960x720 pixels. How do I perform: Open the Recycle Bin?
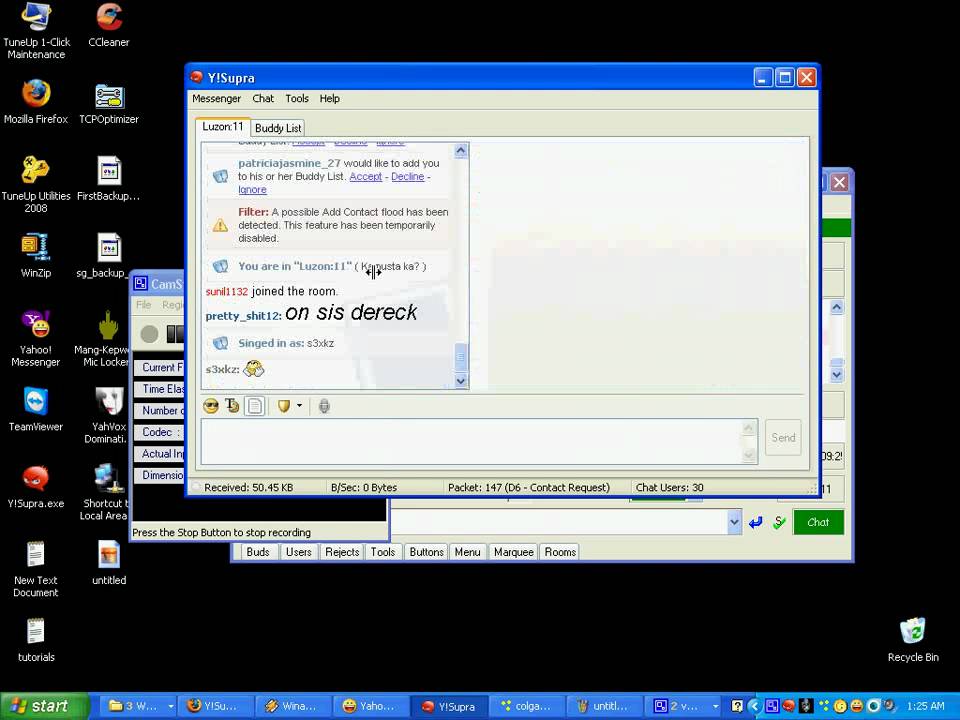(913, 640)
